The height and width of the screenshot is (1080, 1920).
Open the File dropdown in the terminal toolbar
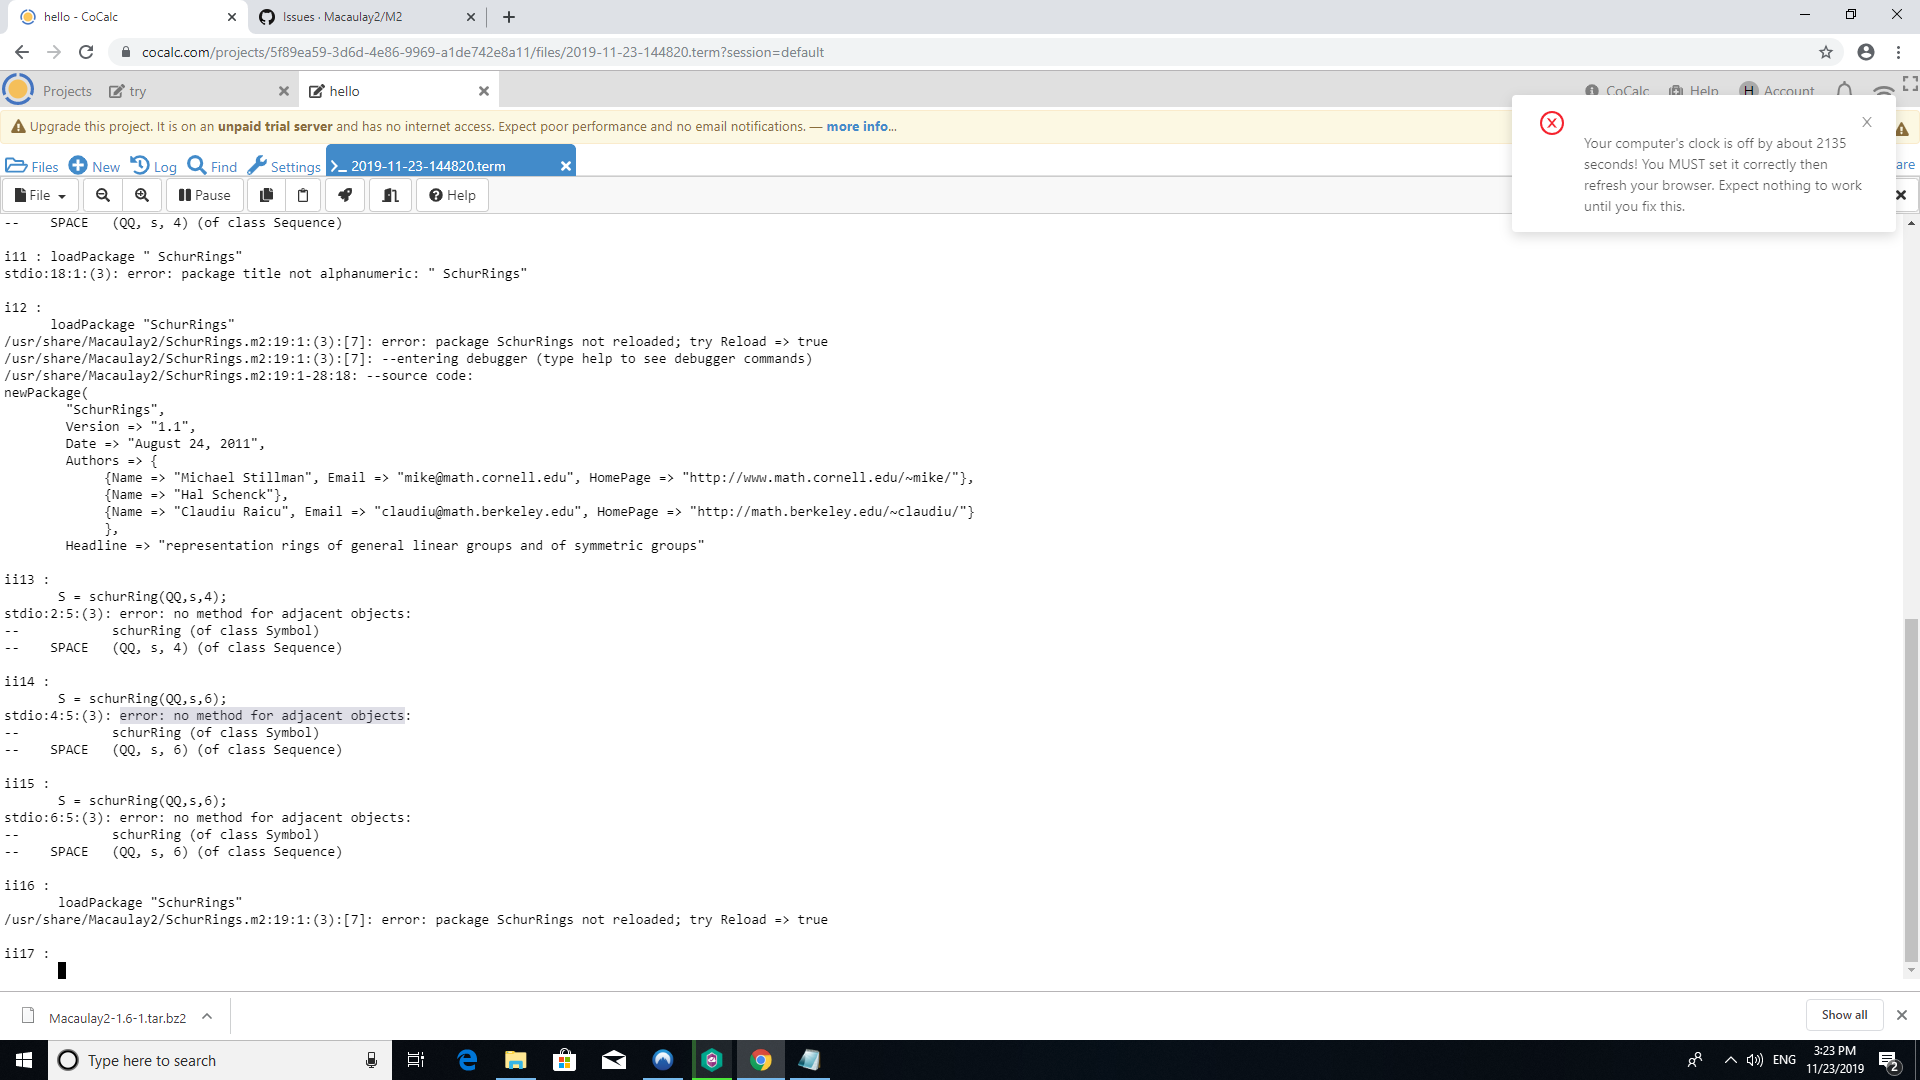[x=39, y=195]
